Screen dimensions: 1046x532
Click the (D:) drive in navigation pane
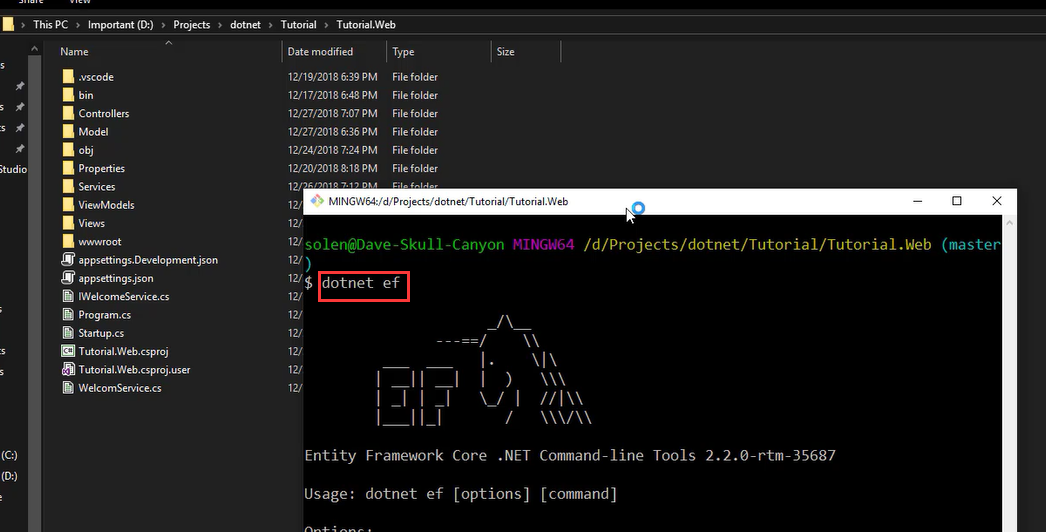pos(9,476)
